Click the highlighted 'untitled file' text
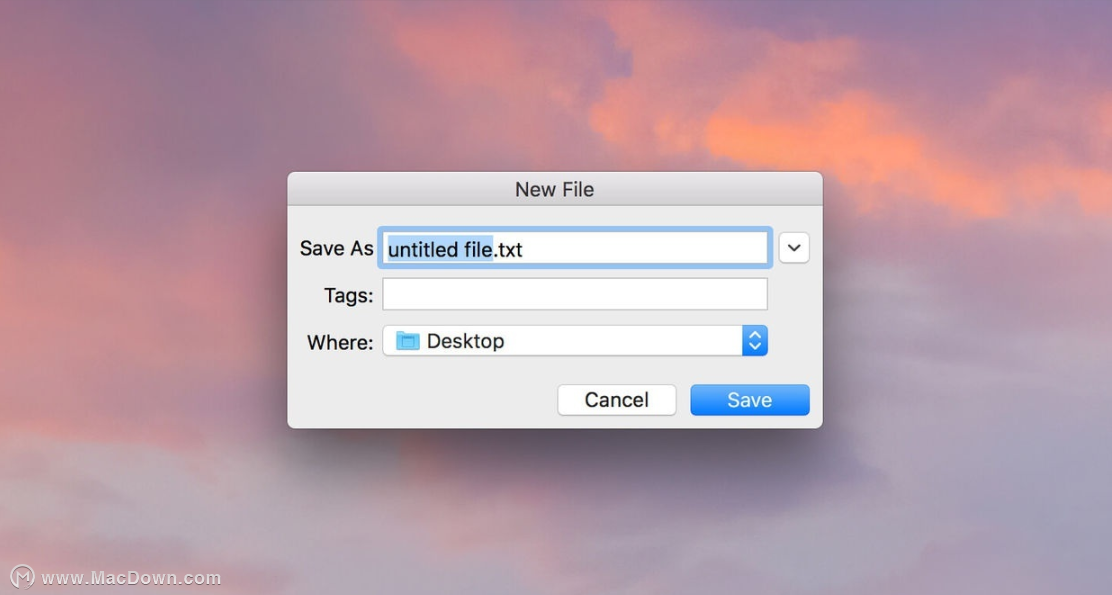 pos(440,249)
